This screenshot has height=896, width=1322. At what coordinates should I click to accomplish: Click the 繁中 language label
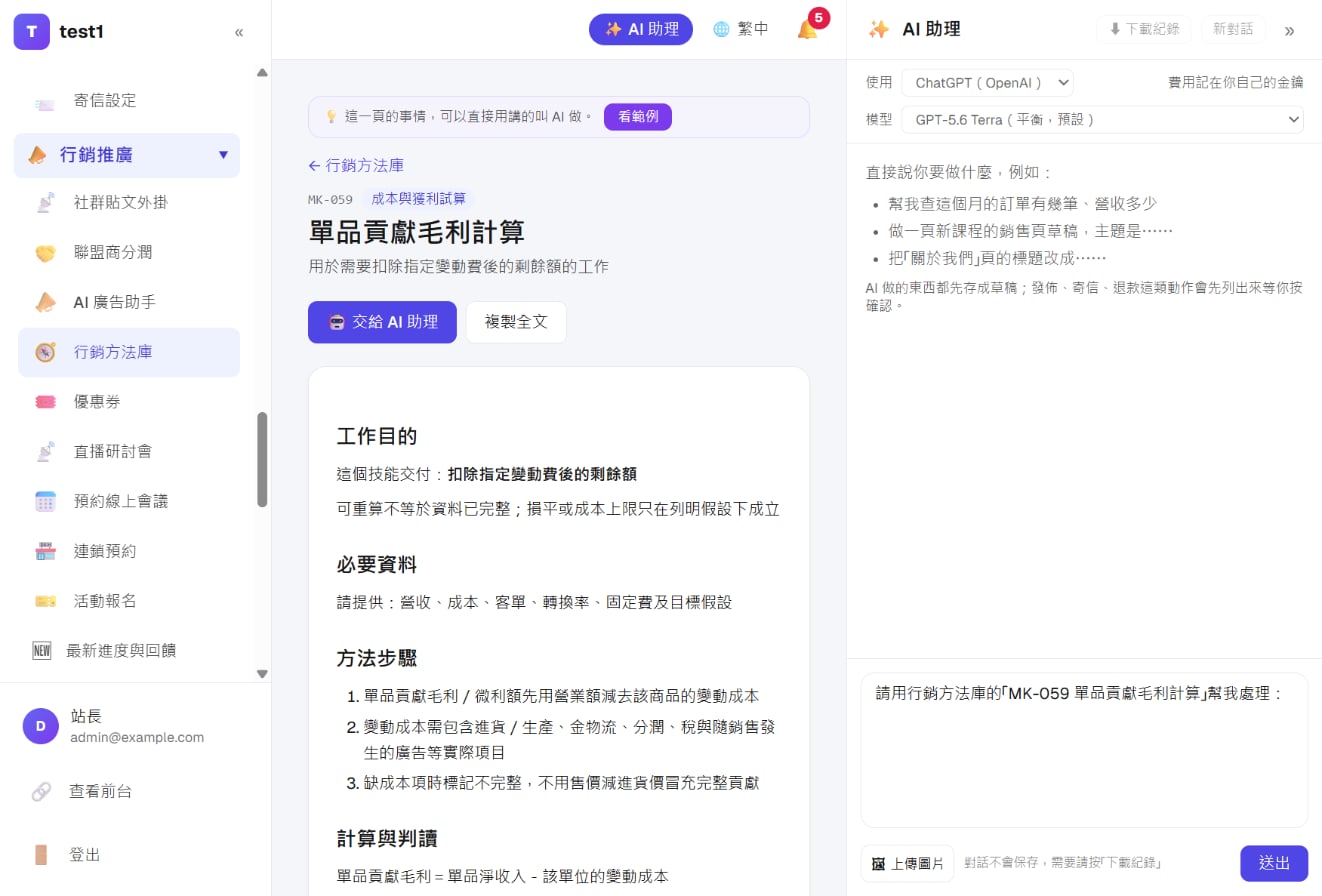point(753,30)
